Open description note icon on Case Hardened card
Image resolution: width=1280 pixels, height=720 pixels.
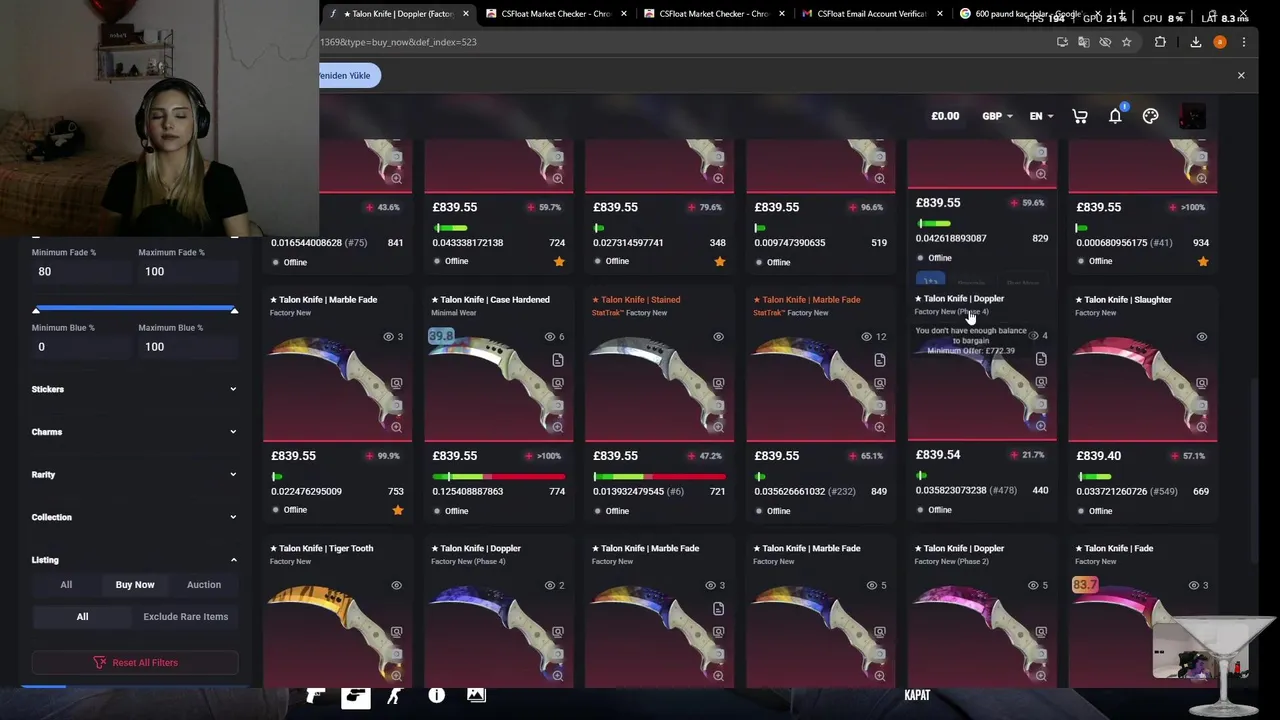557,360
